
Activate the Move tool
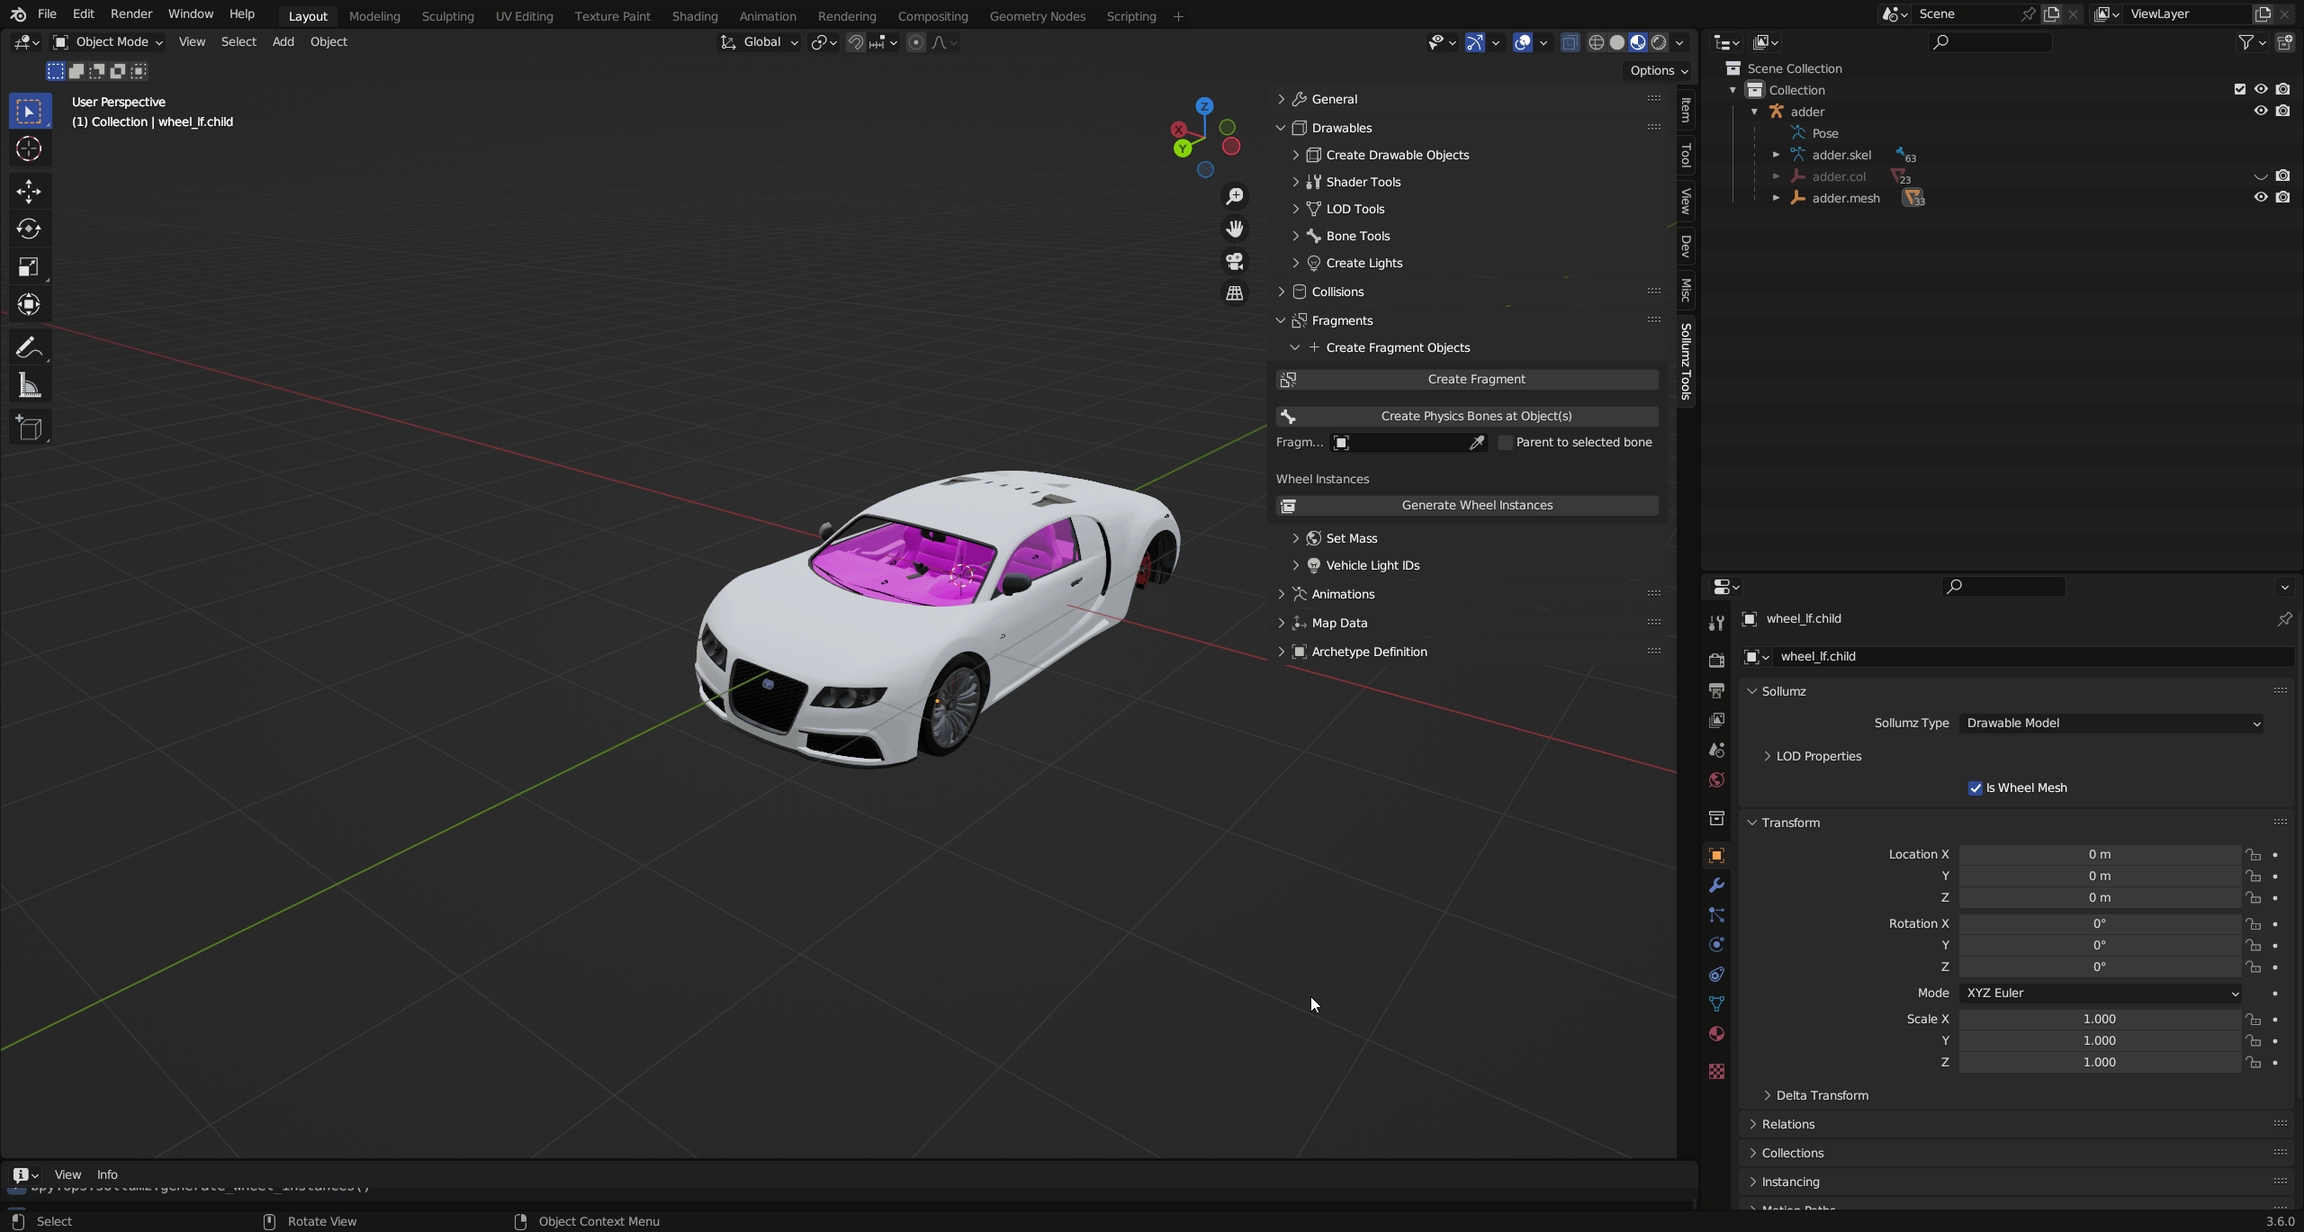(28, 191)
